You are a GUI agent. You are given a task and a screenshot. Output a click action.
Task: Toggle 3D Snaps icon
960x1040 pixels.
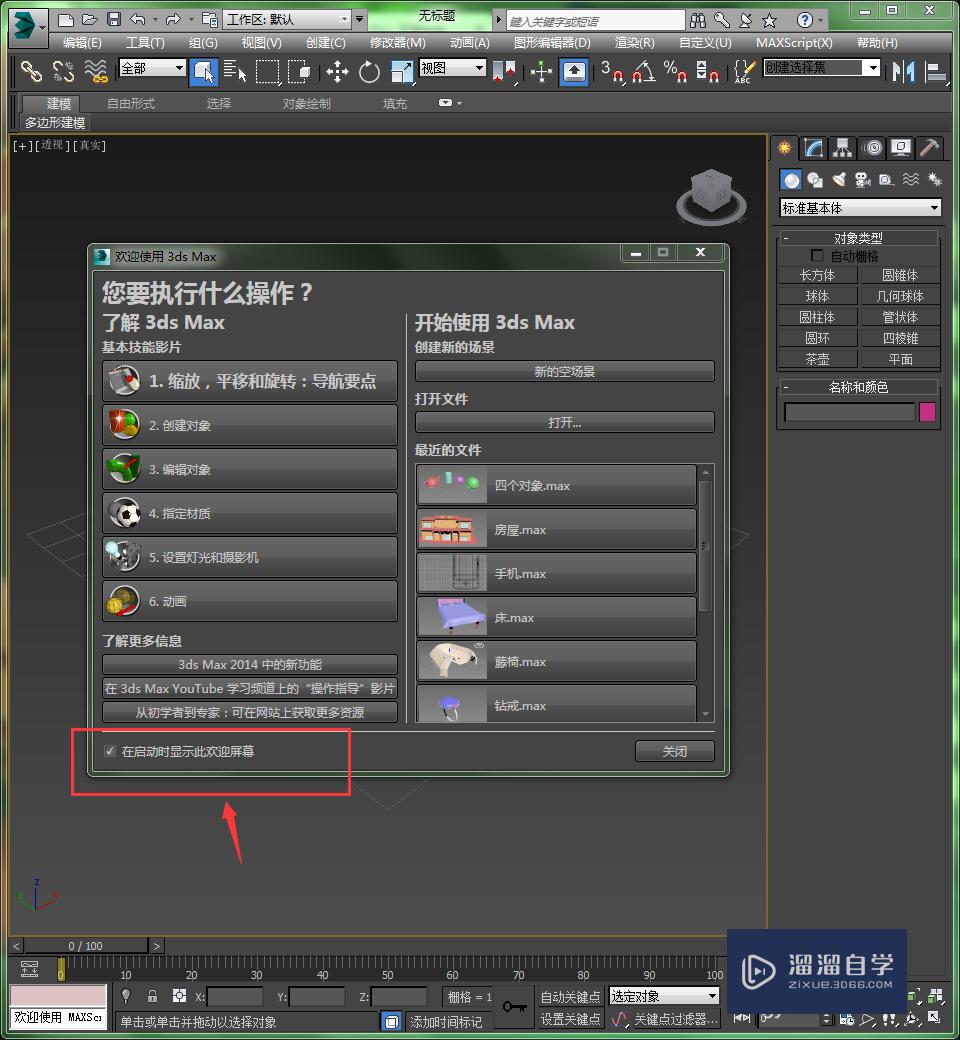(x=612, y=72)
